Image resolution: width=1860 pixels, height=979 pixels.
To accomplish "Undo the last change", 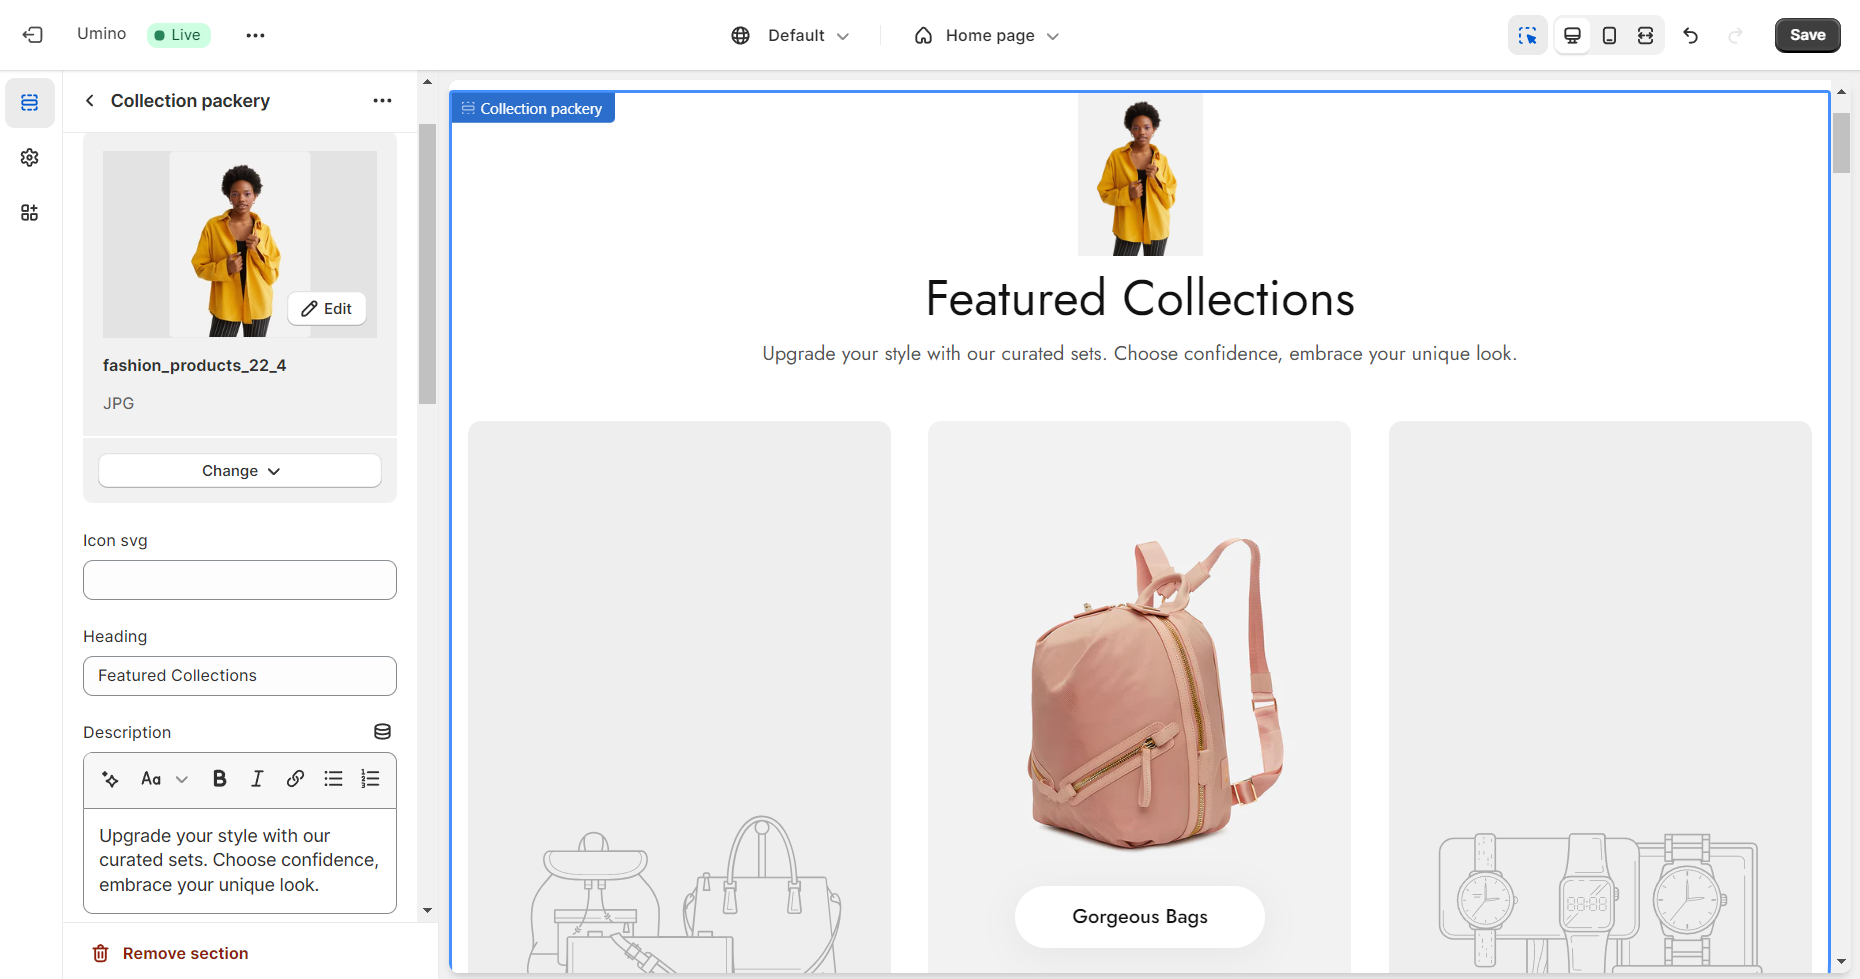I will [x=1690, y=35].
